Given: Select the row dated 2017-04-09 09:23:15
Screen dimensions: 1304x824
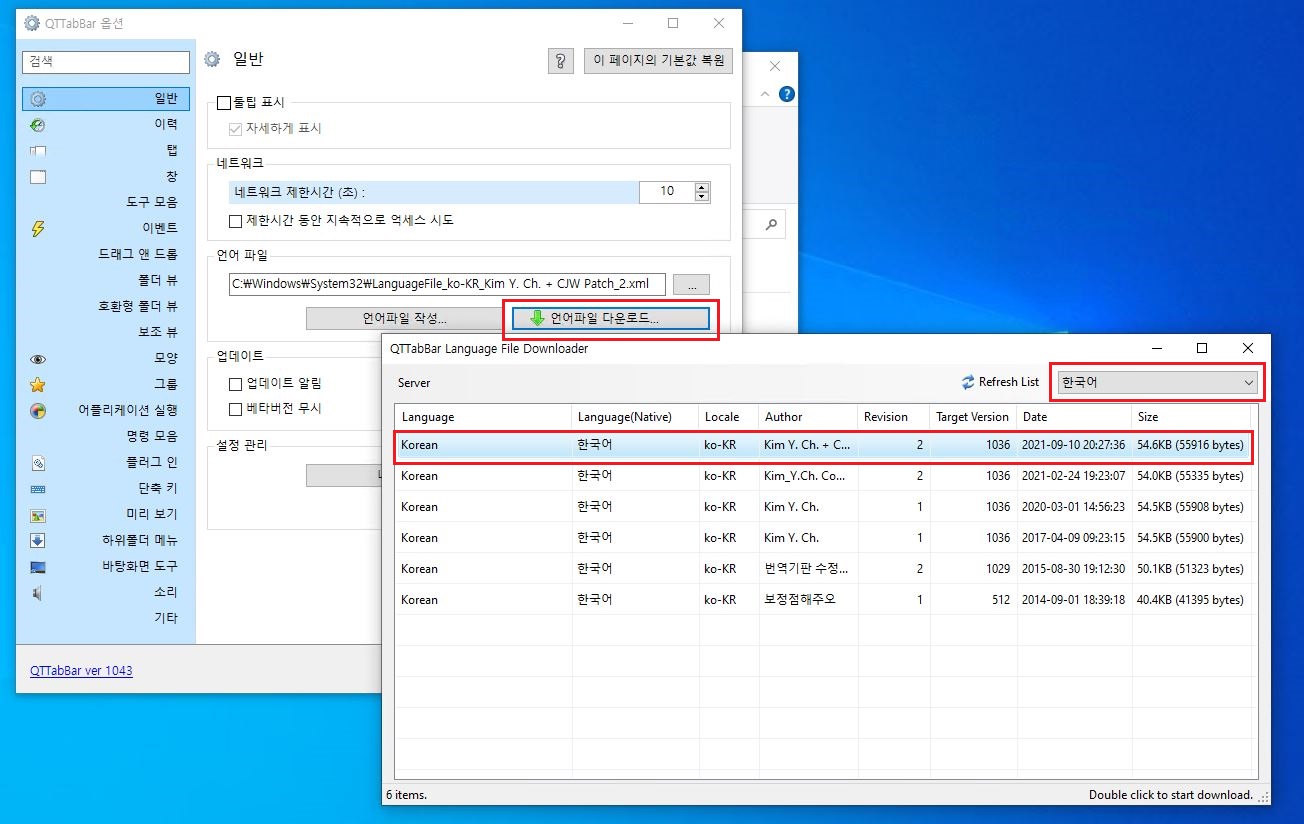Looking at the screenshot, I should coord(824,538).
